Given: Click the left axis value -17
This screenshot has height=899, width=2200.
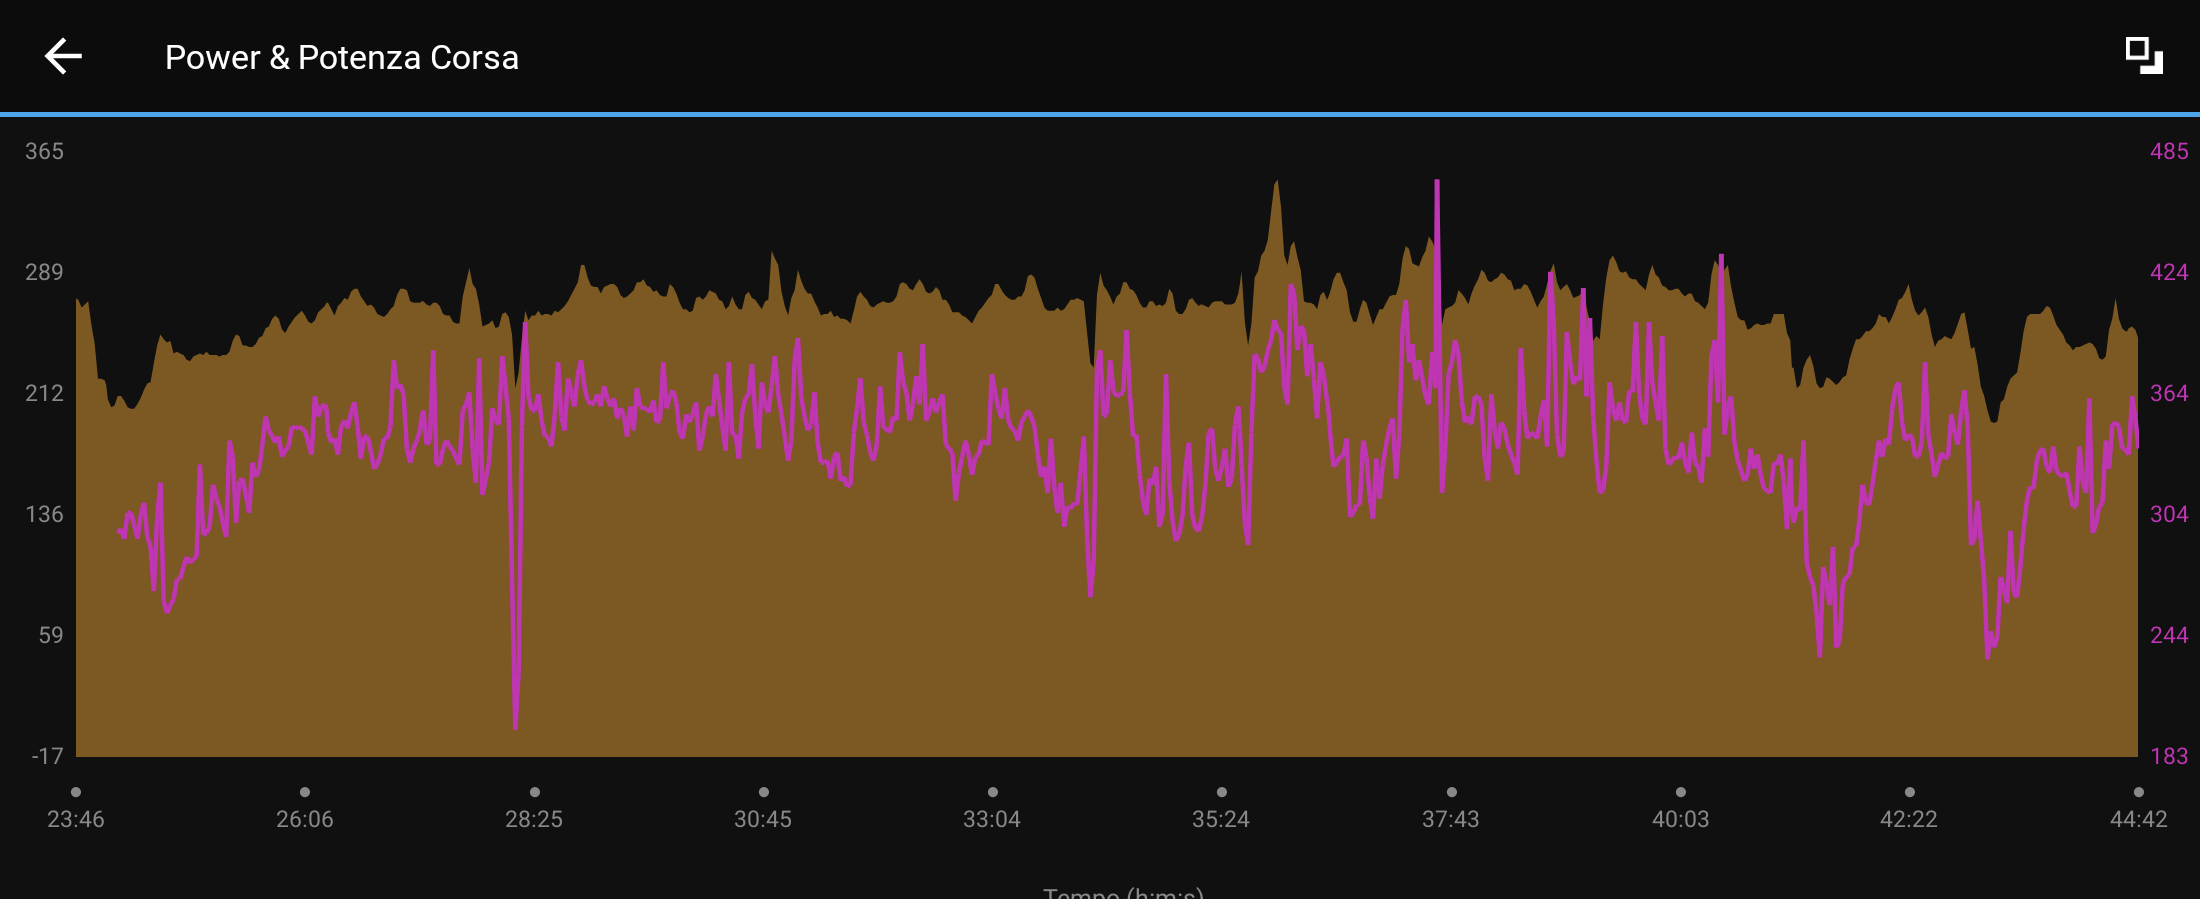Looking at the screenshot, I should [x=47, y=756].
